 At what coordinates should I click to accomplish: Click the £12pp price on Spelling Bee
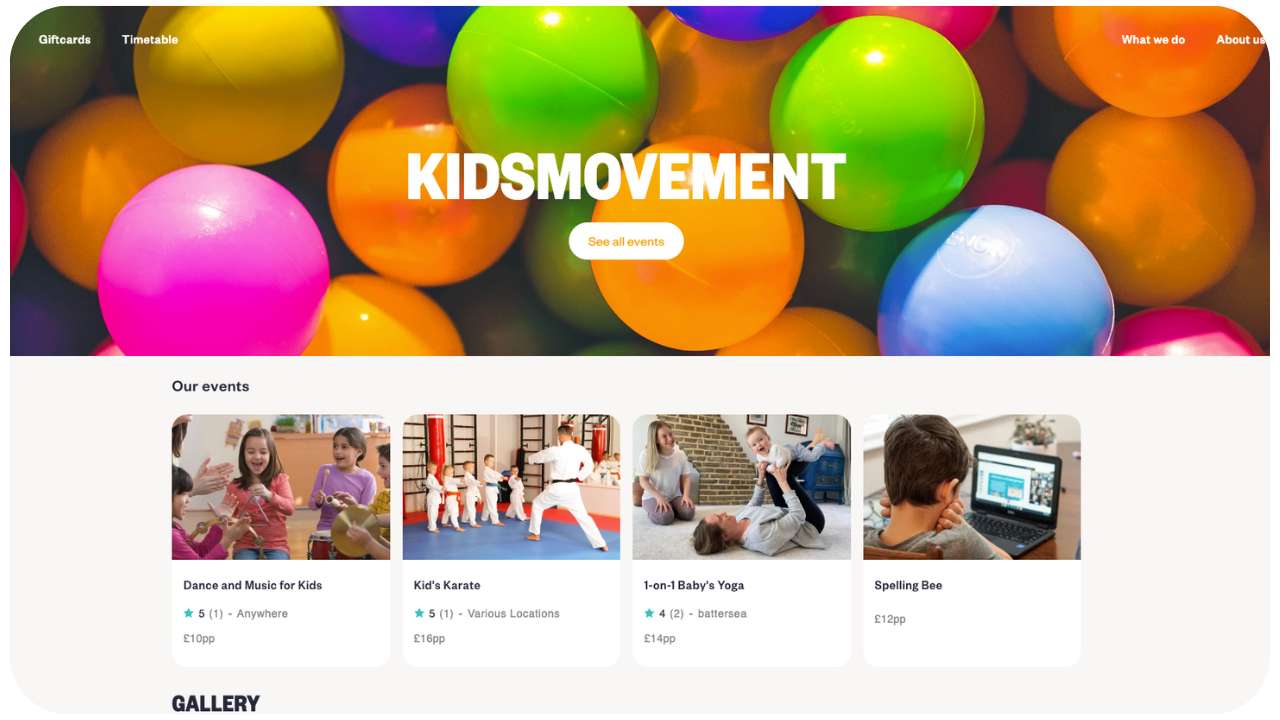click(x=890, y=619)
